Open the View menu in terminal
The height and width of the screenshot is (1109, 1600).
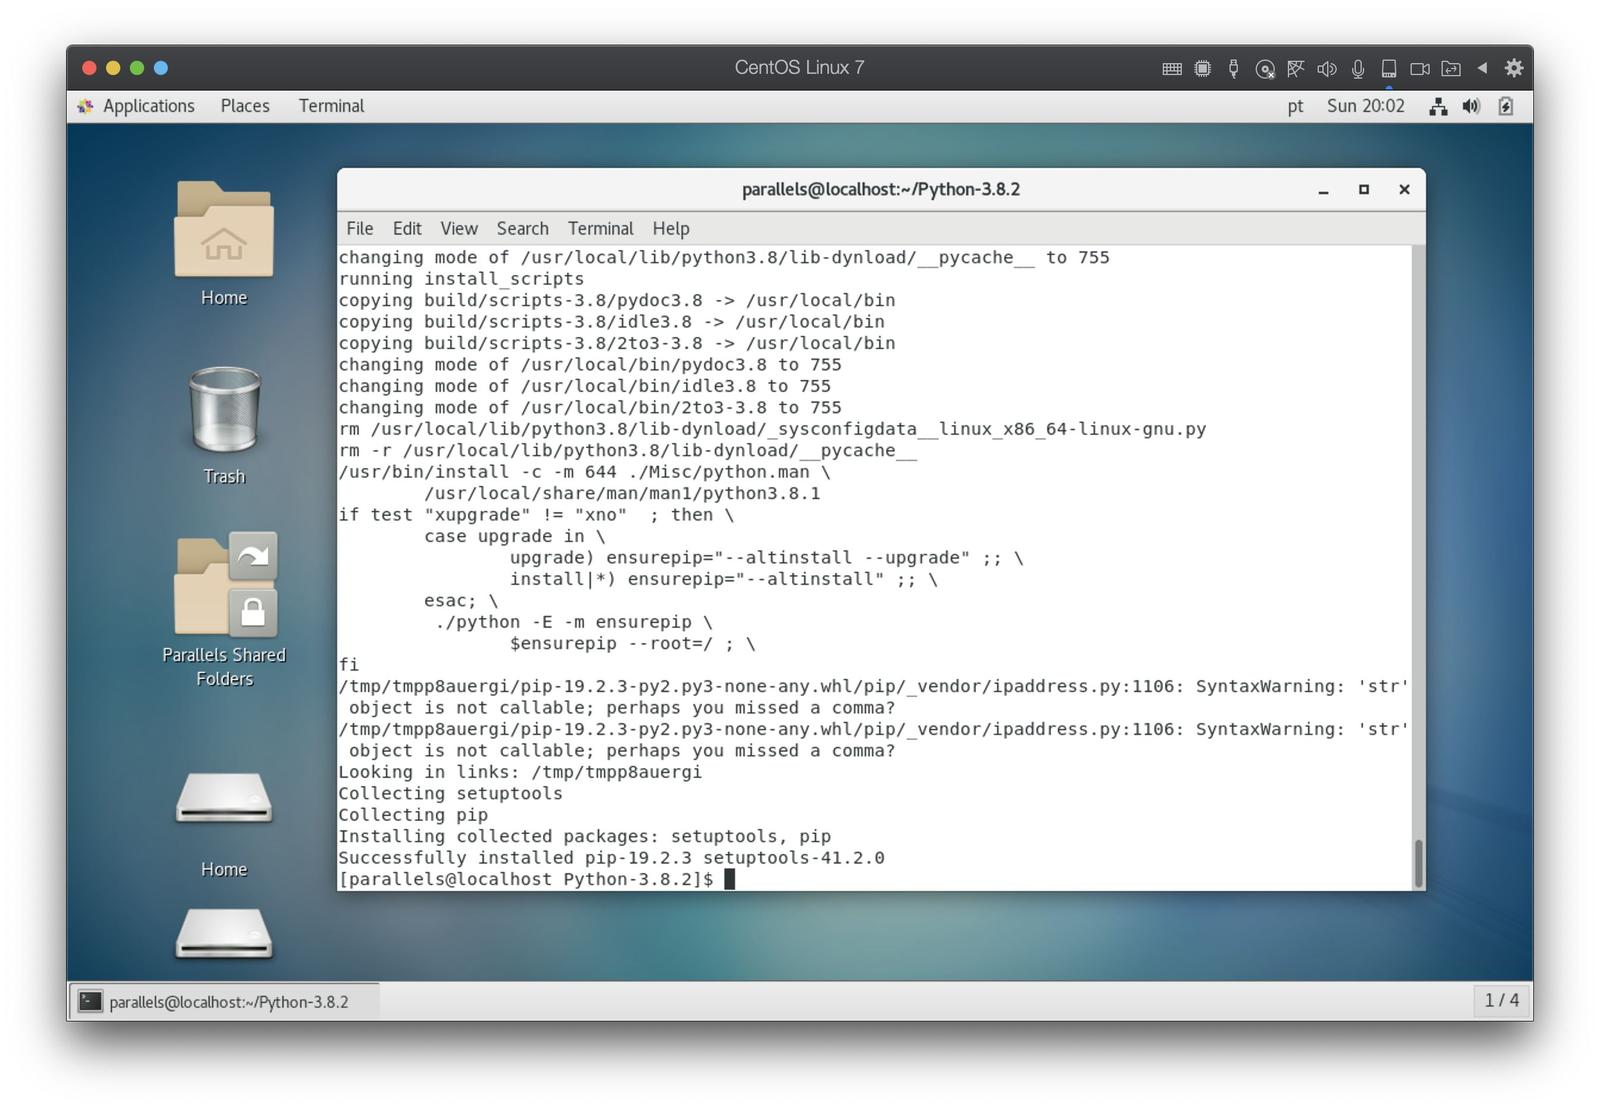(459, 228)
